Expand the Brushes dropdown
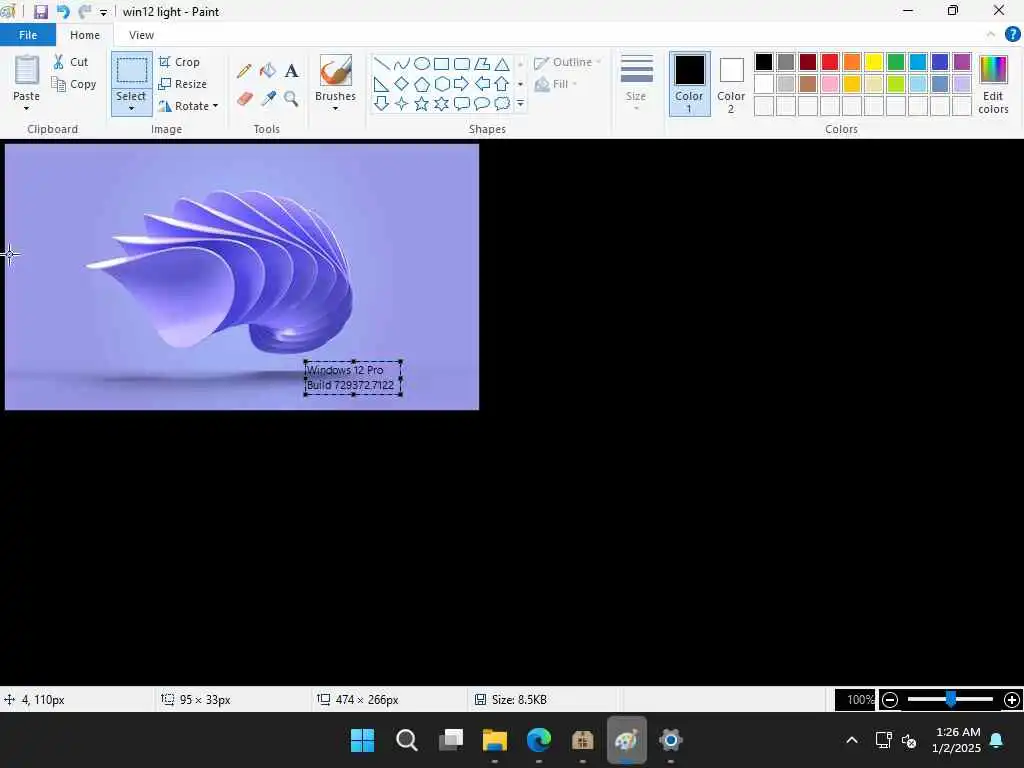 point(336,108)
